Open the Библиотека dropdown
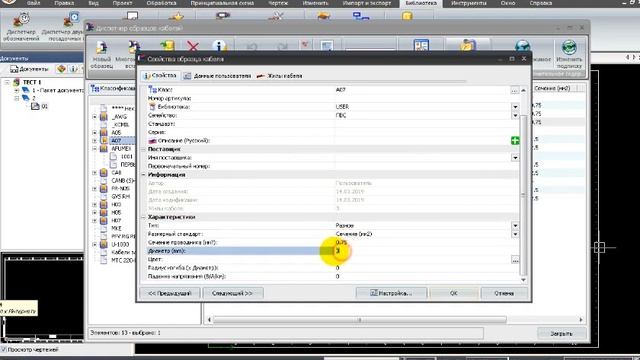 (515, 107)
